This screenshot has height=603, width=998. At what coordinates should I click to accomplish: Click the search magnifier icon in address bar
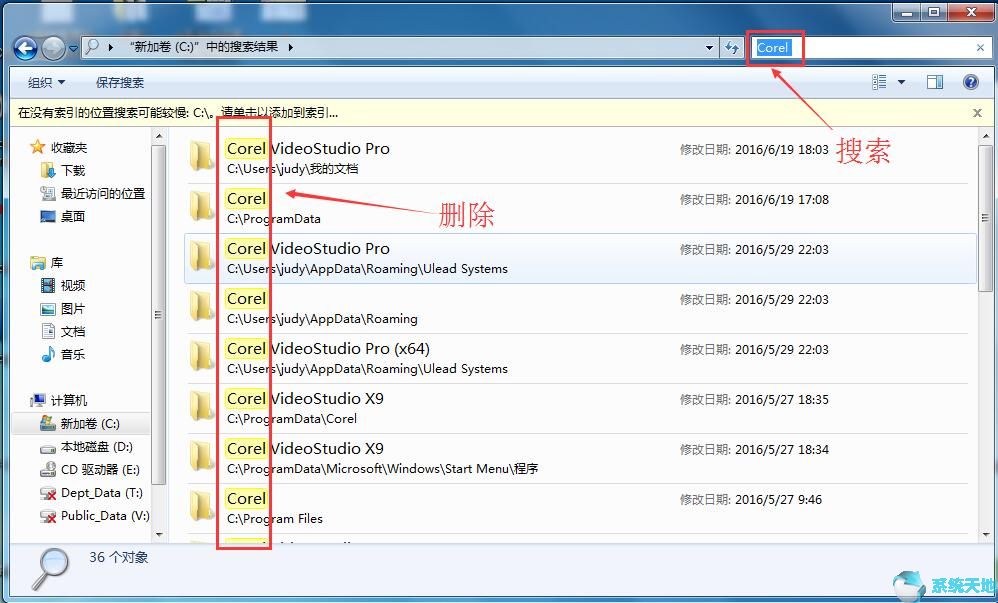click(x=92, y=46)
